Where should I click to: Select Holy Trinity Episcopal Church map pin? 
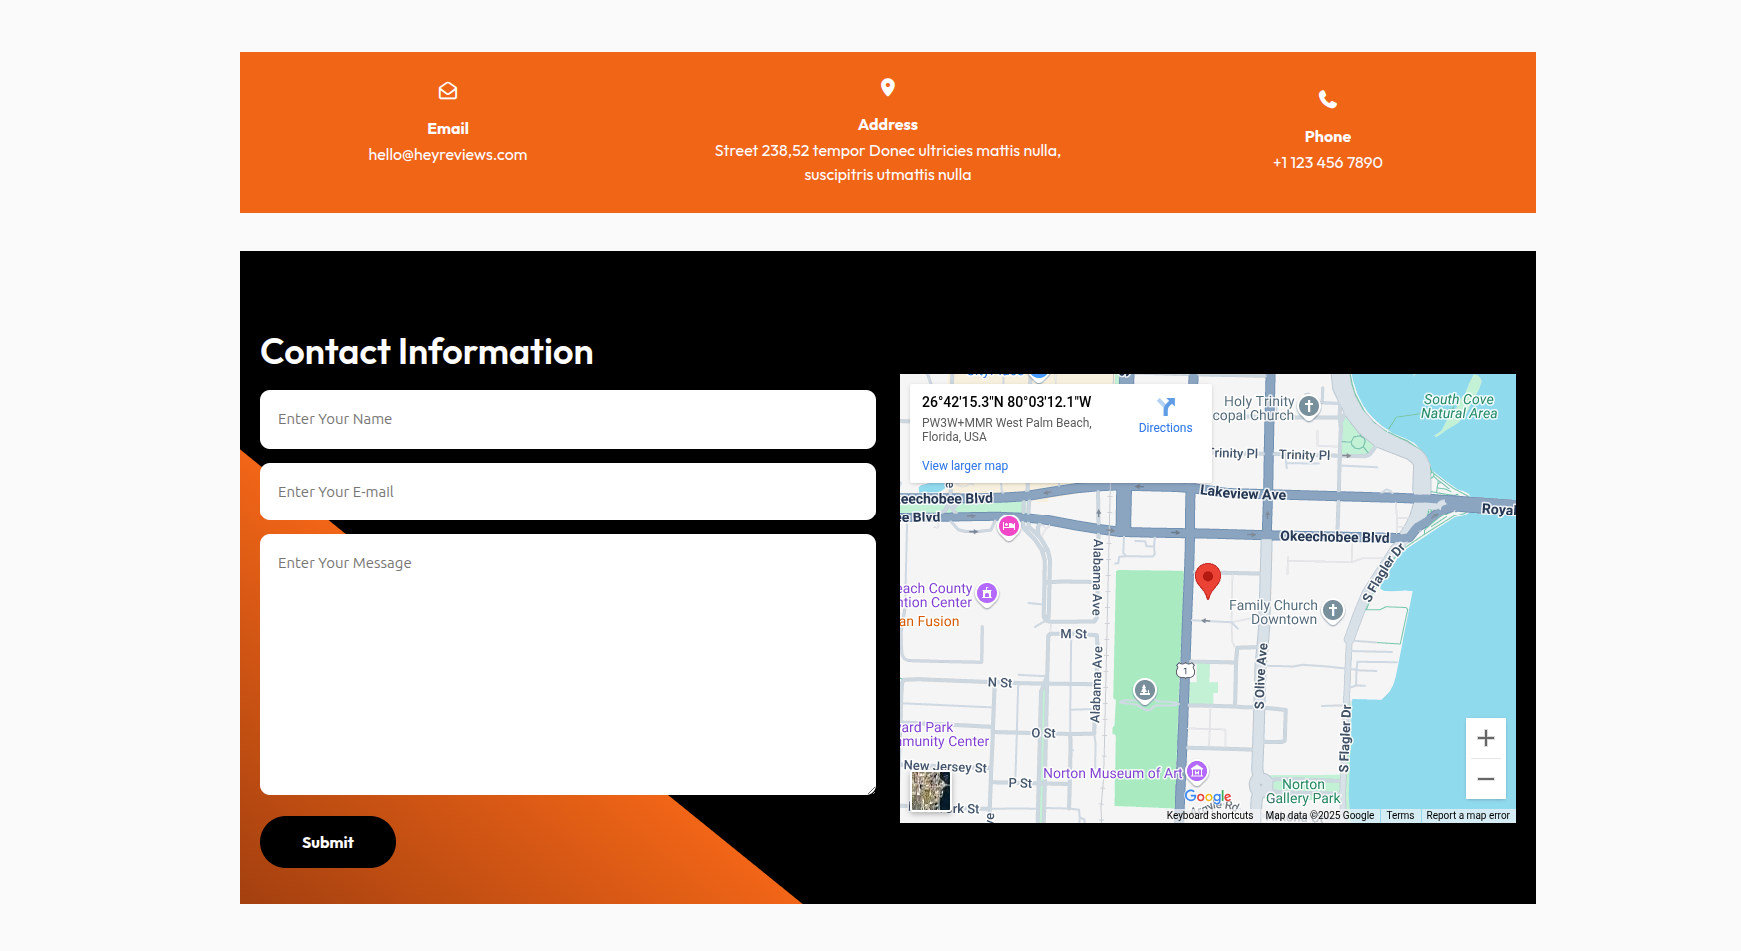1309,407
